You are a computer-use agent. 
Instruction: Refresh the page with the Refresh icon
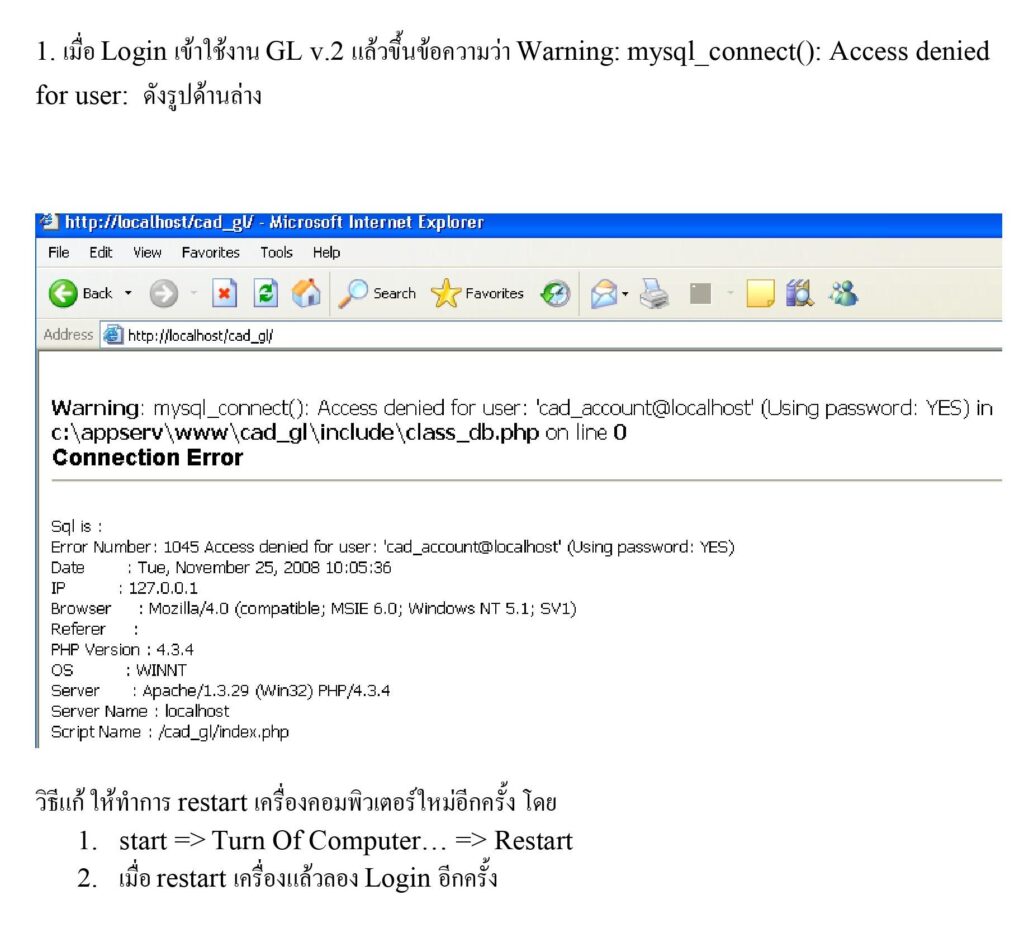click(266, 293)
